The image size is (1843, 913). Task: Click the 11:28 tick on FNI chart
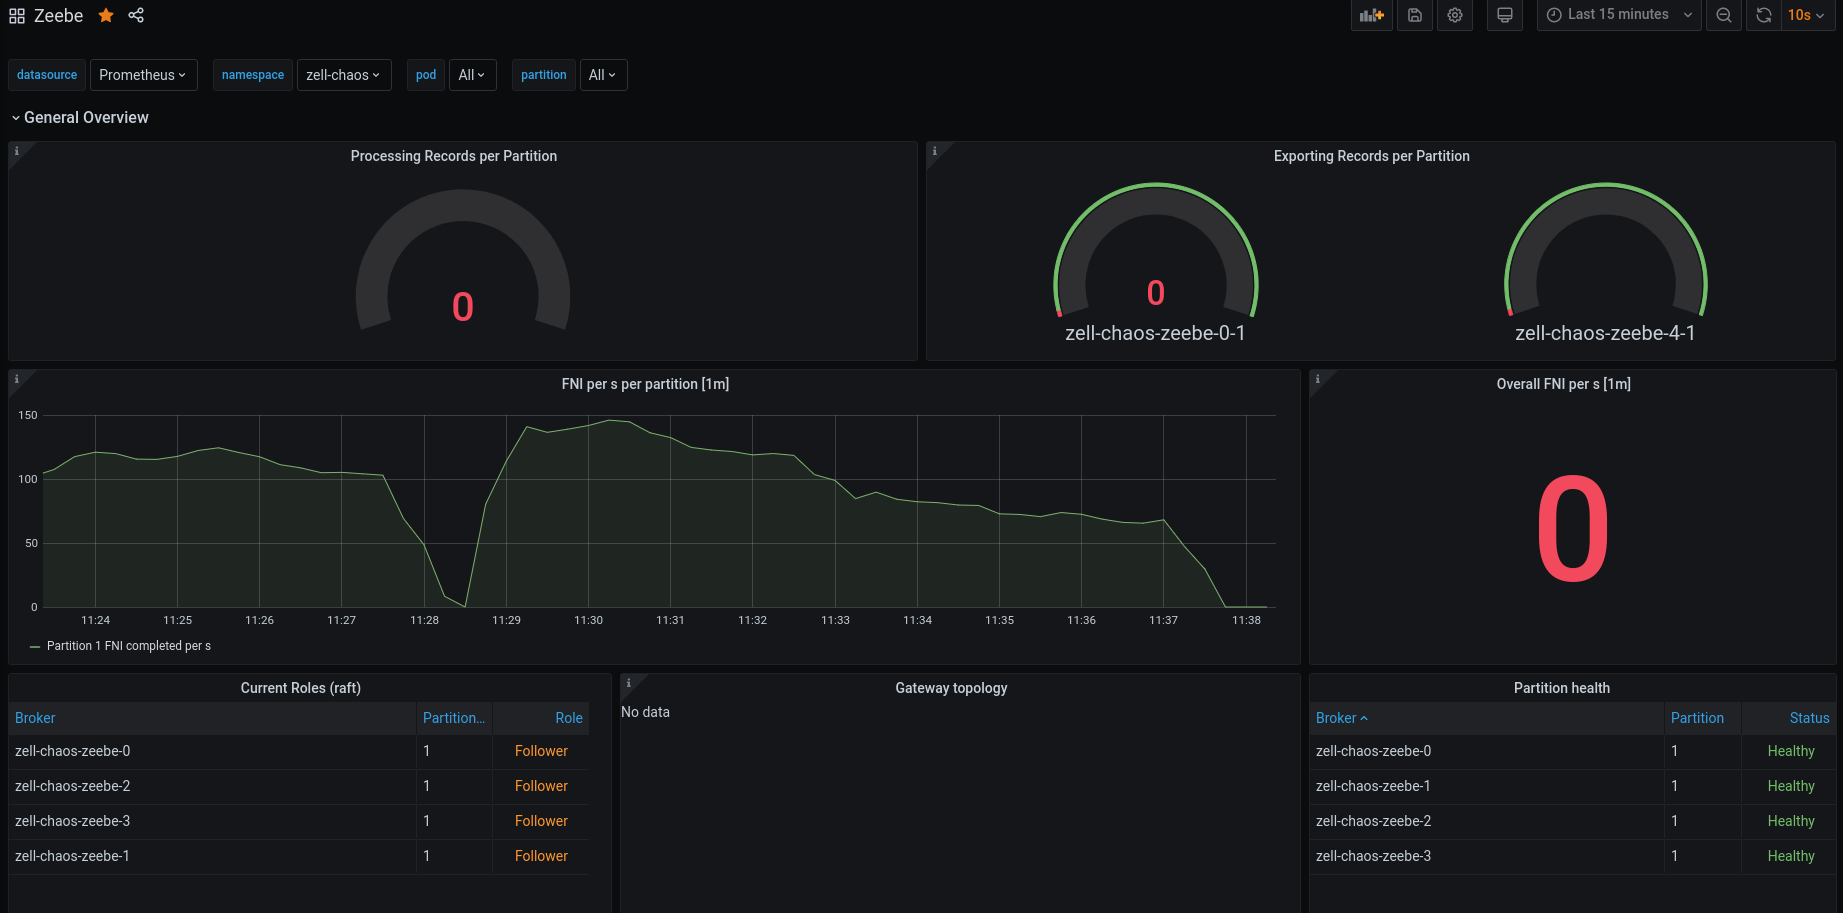click(425, 620)
